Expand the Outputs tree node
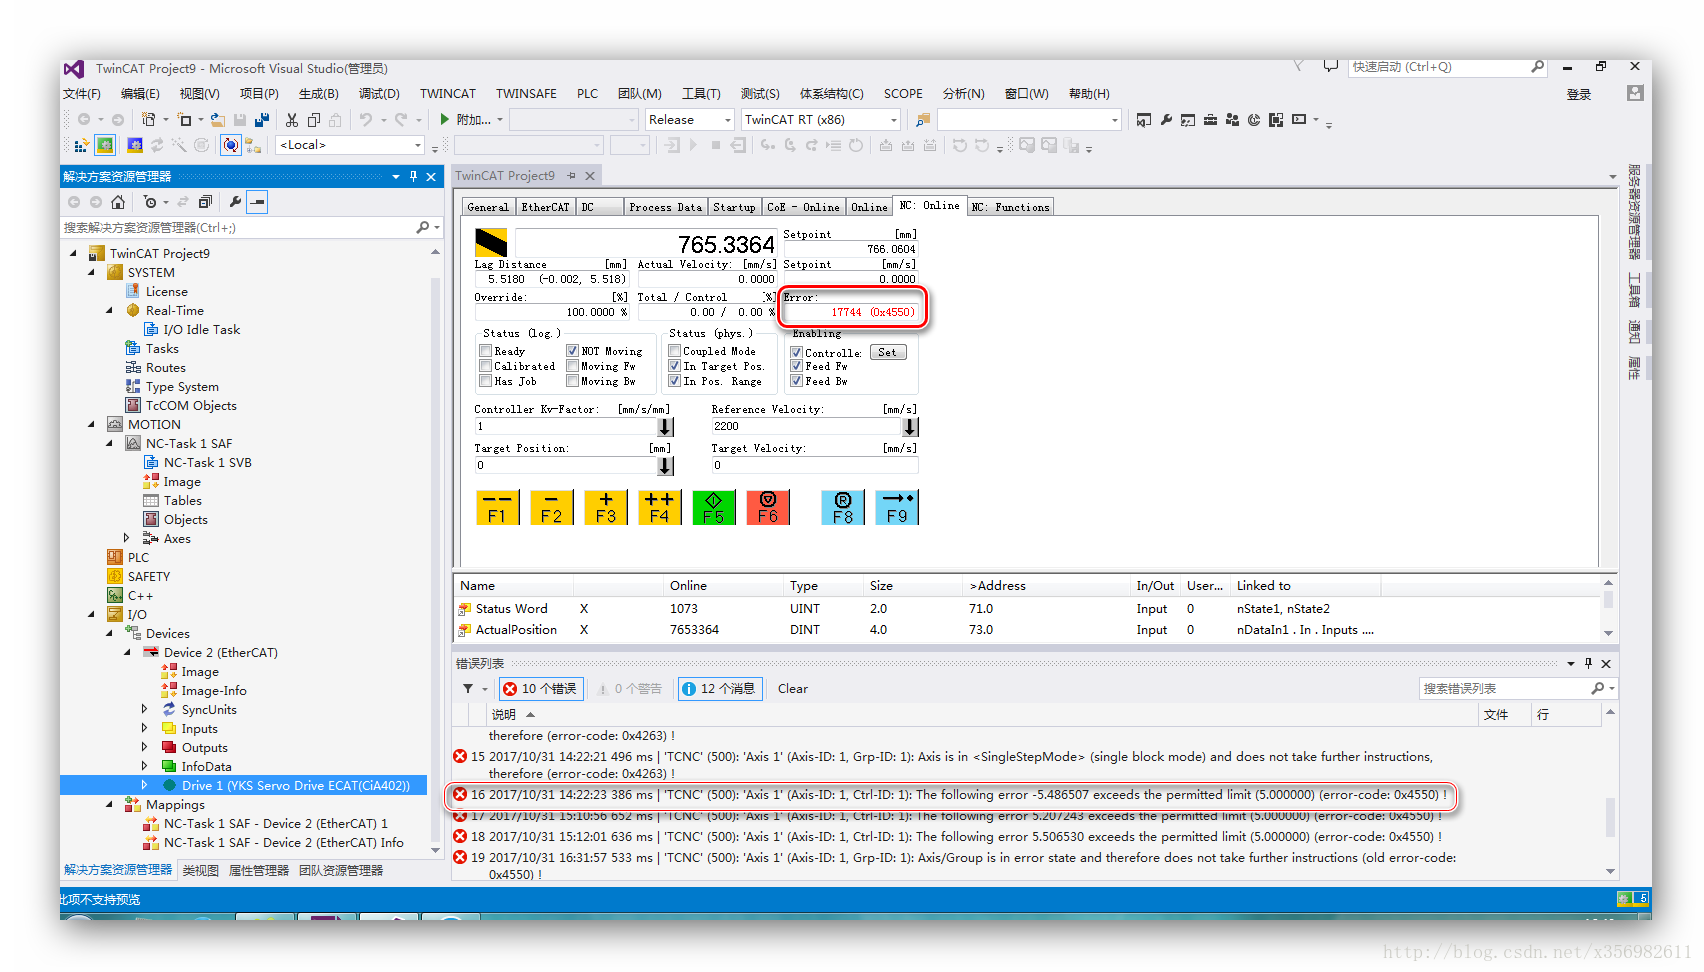Image resolution: width=1704 pixels, height=972 pixels. click(x=145, y=747)
